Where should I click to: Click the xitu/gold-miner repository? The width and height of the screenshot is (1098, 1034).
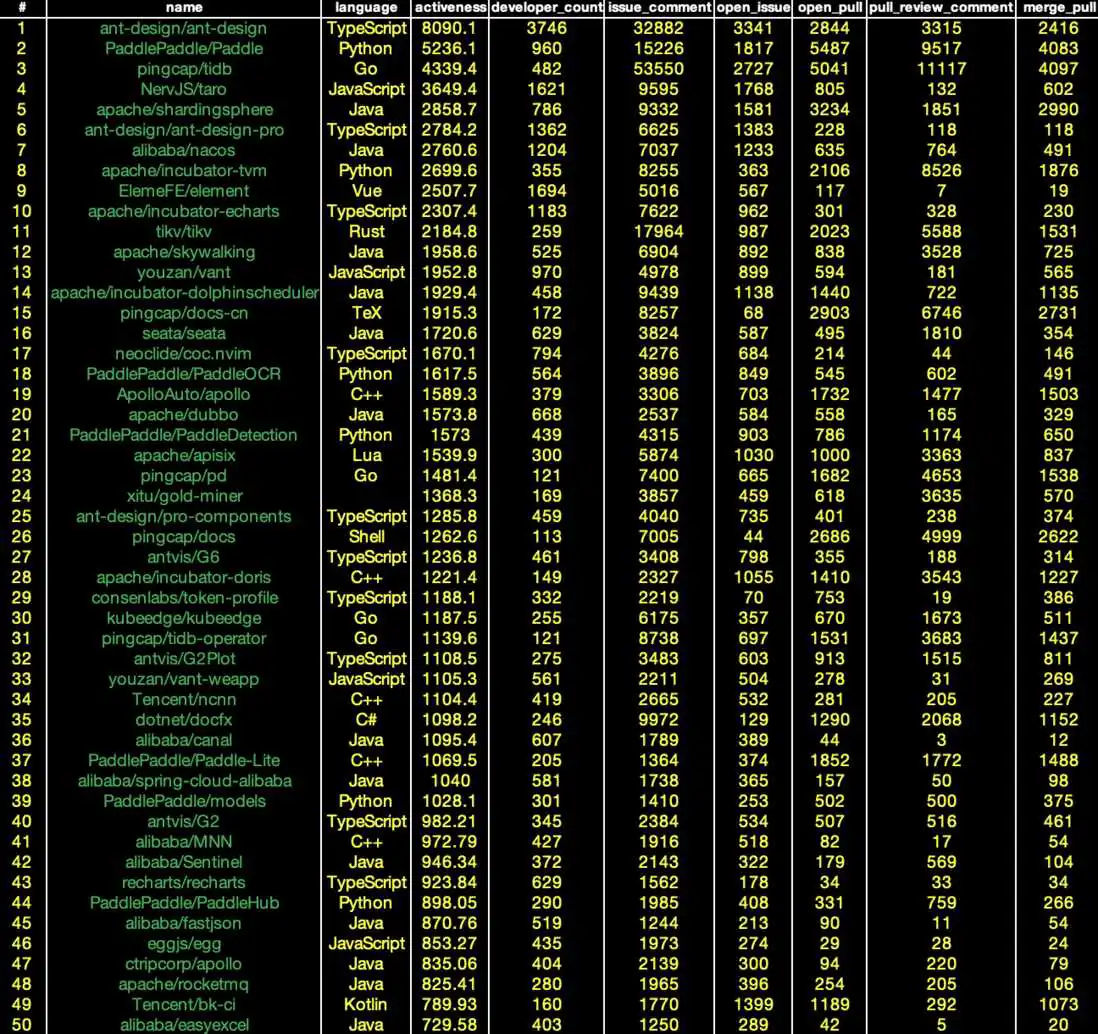point(184,496)
